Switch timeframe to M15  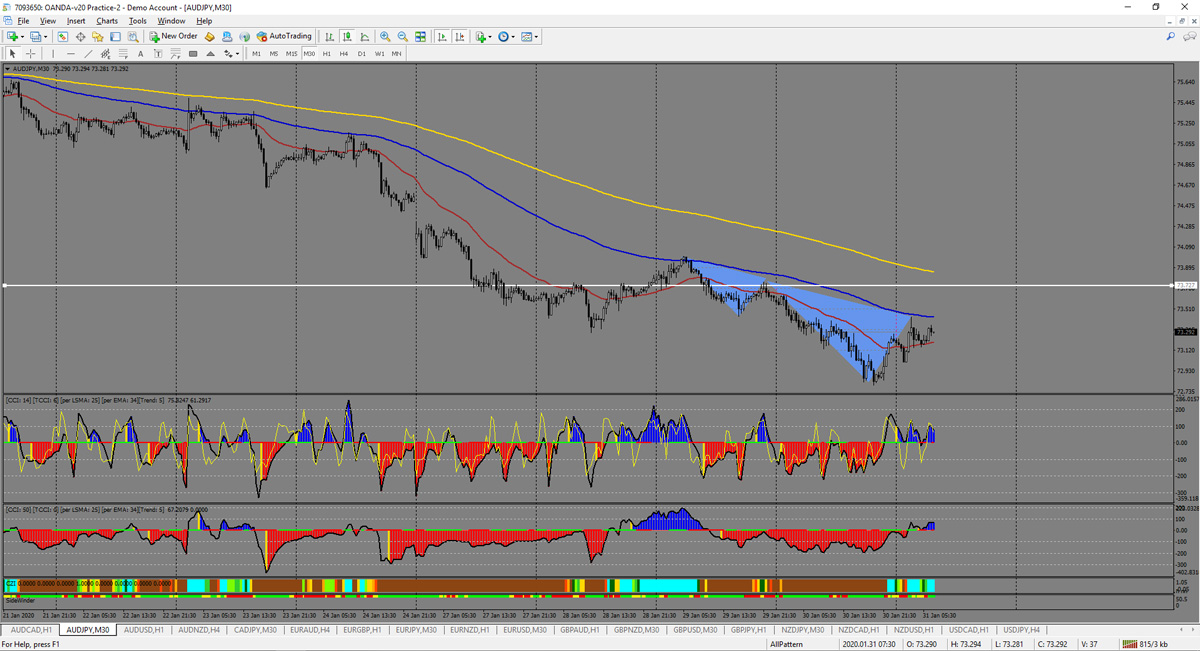[291, 54]
